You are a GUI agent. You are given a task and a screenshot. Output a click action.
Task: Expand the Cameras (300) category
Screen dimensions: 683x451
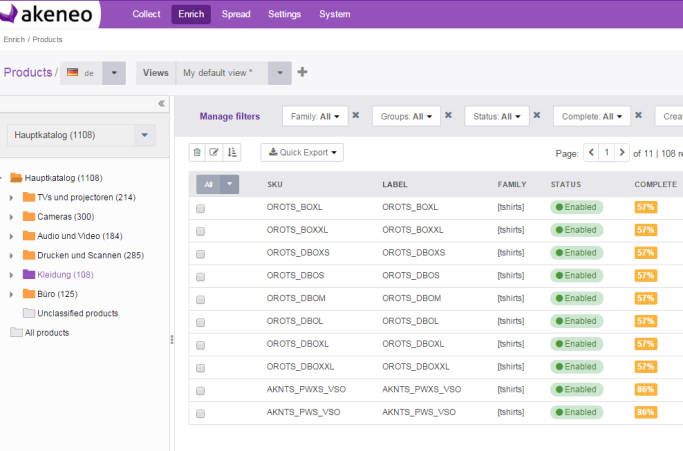point(12,217)
